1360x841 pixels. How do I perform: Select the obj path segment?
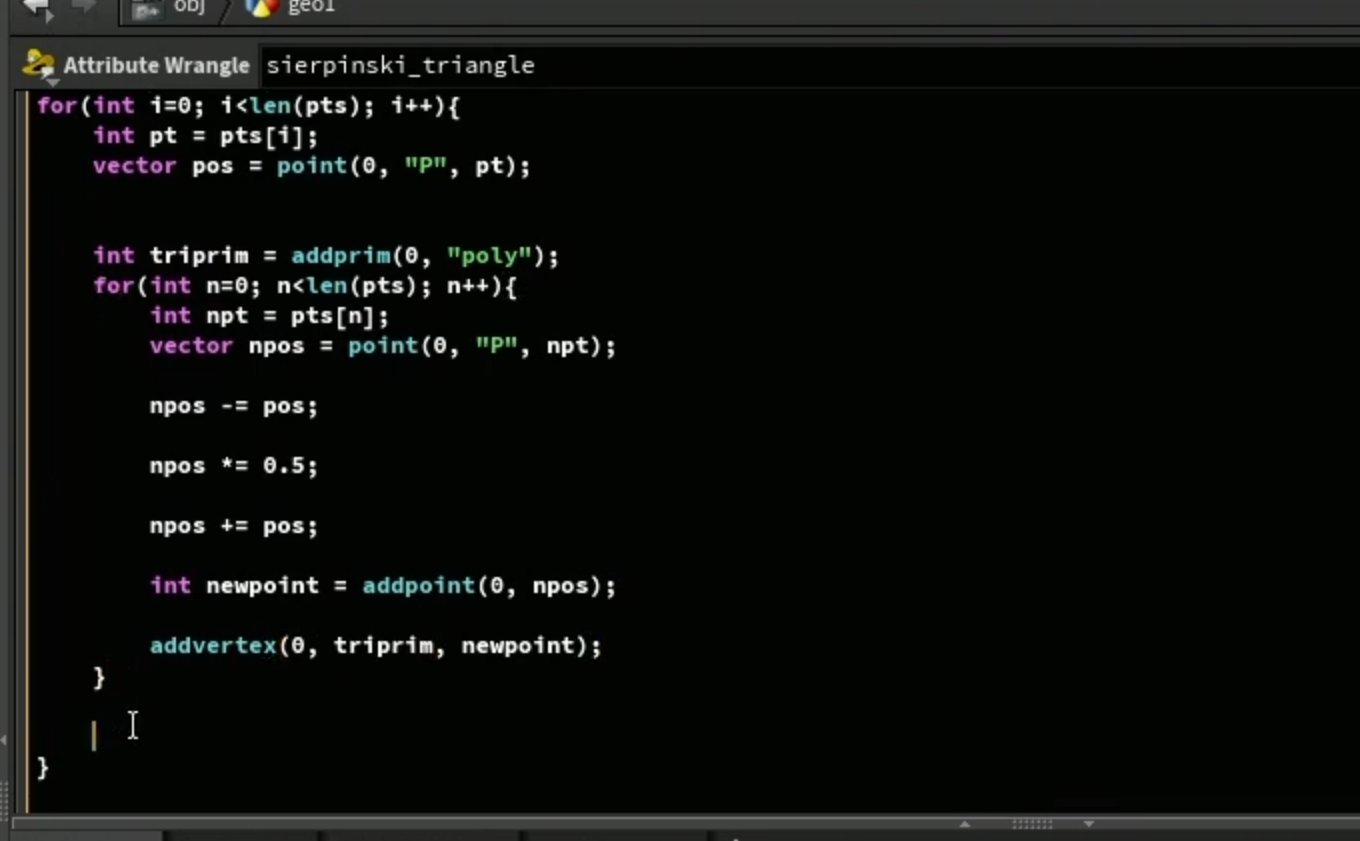(x=188, y=7)
